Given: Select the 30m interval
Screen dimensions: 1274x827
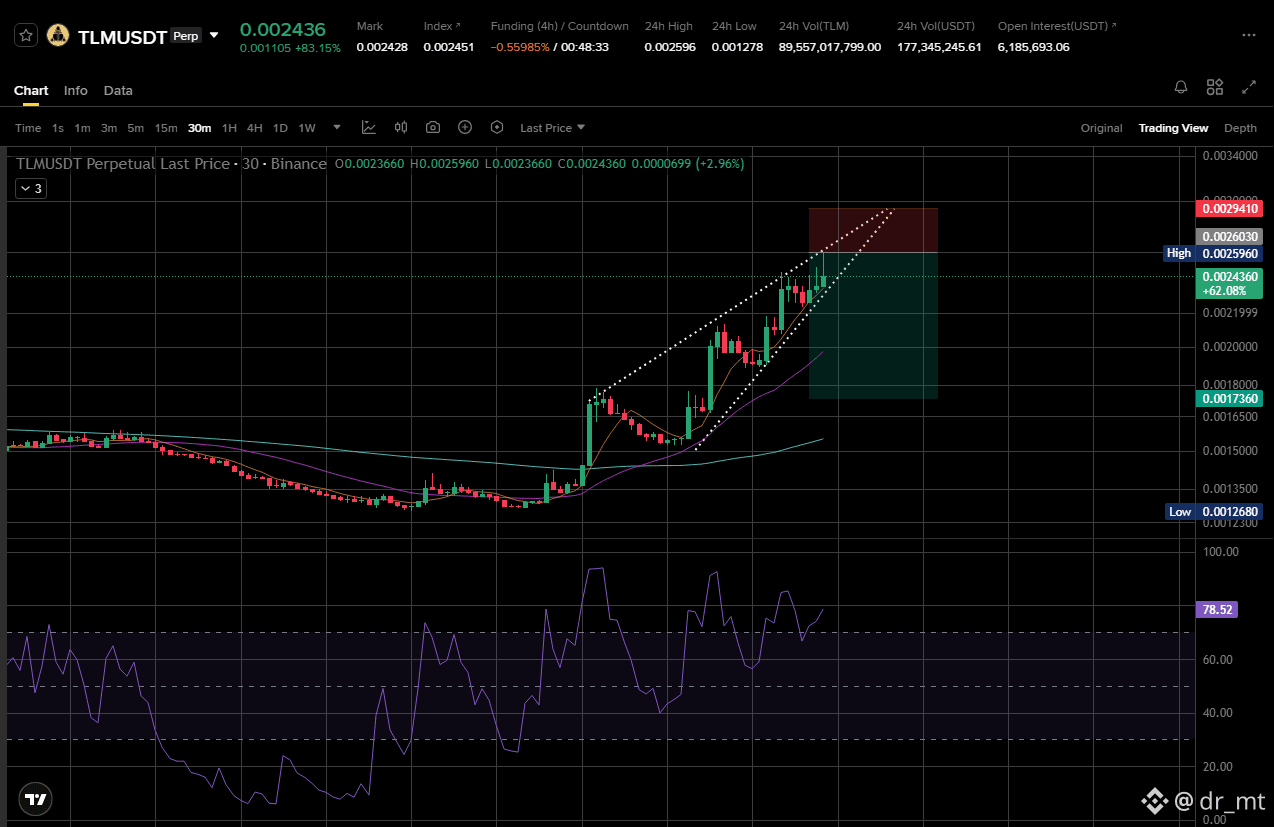Looking at the screenshot, I should point(200,128).
